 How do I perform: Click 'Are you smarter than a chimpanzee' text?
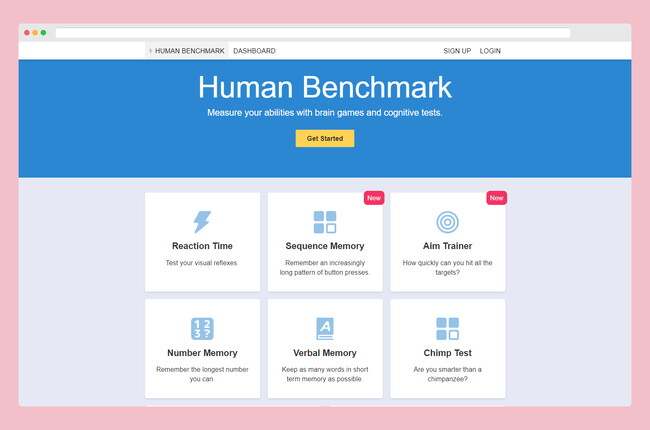[x=447, y=374]
